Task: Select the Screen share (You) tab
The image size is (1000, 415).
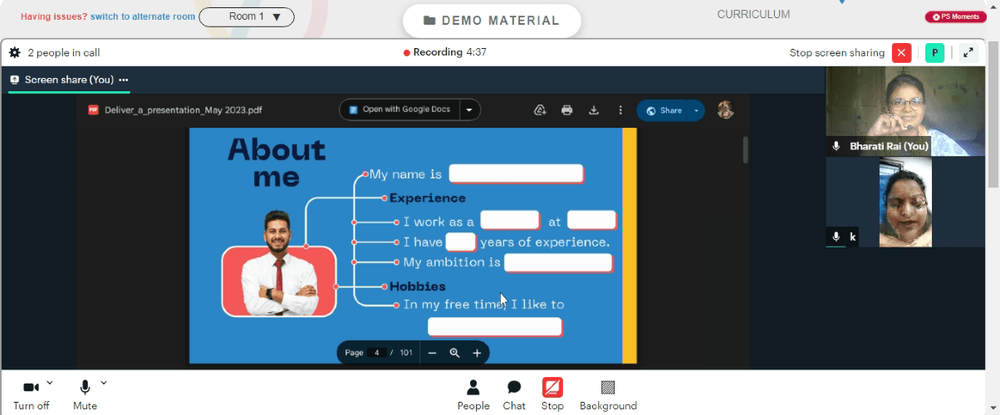Action: [69, 80]
